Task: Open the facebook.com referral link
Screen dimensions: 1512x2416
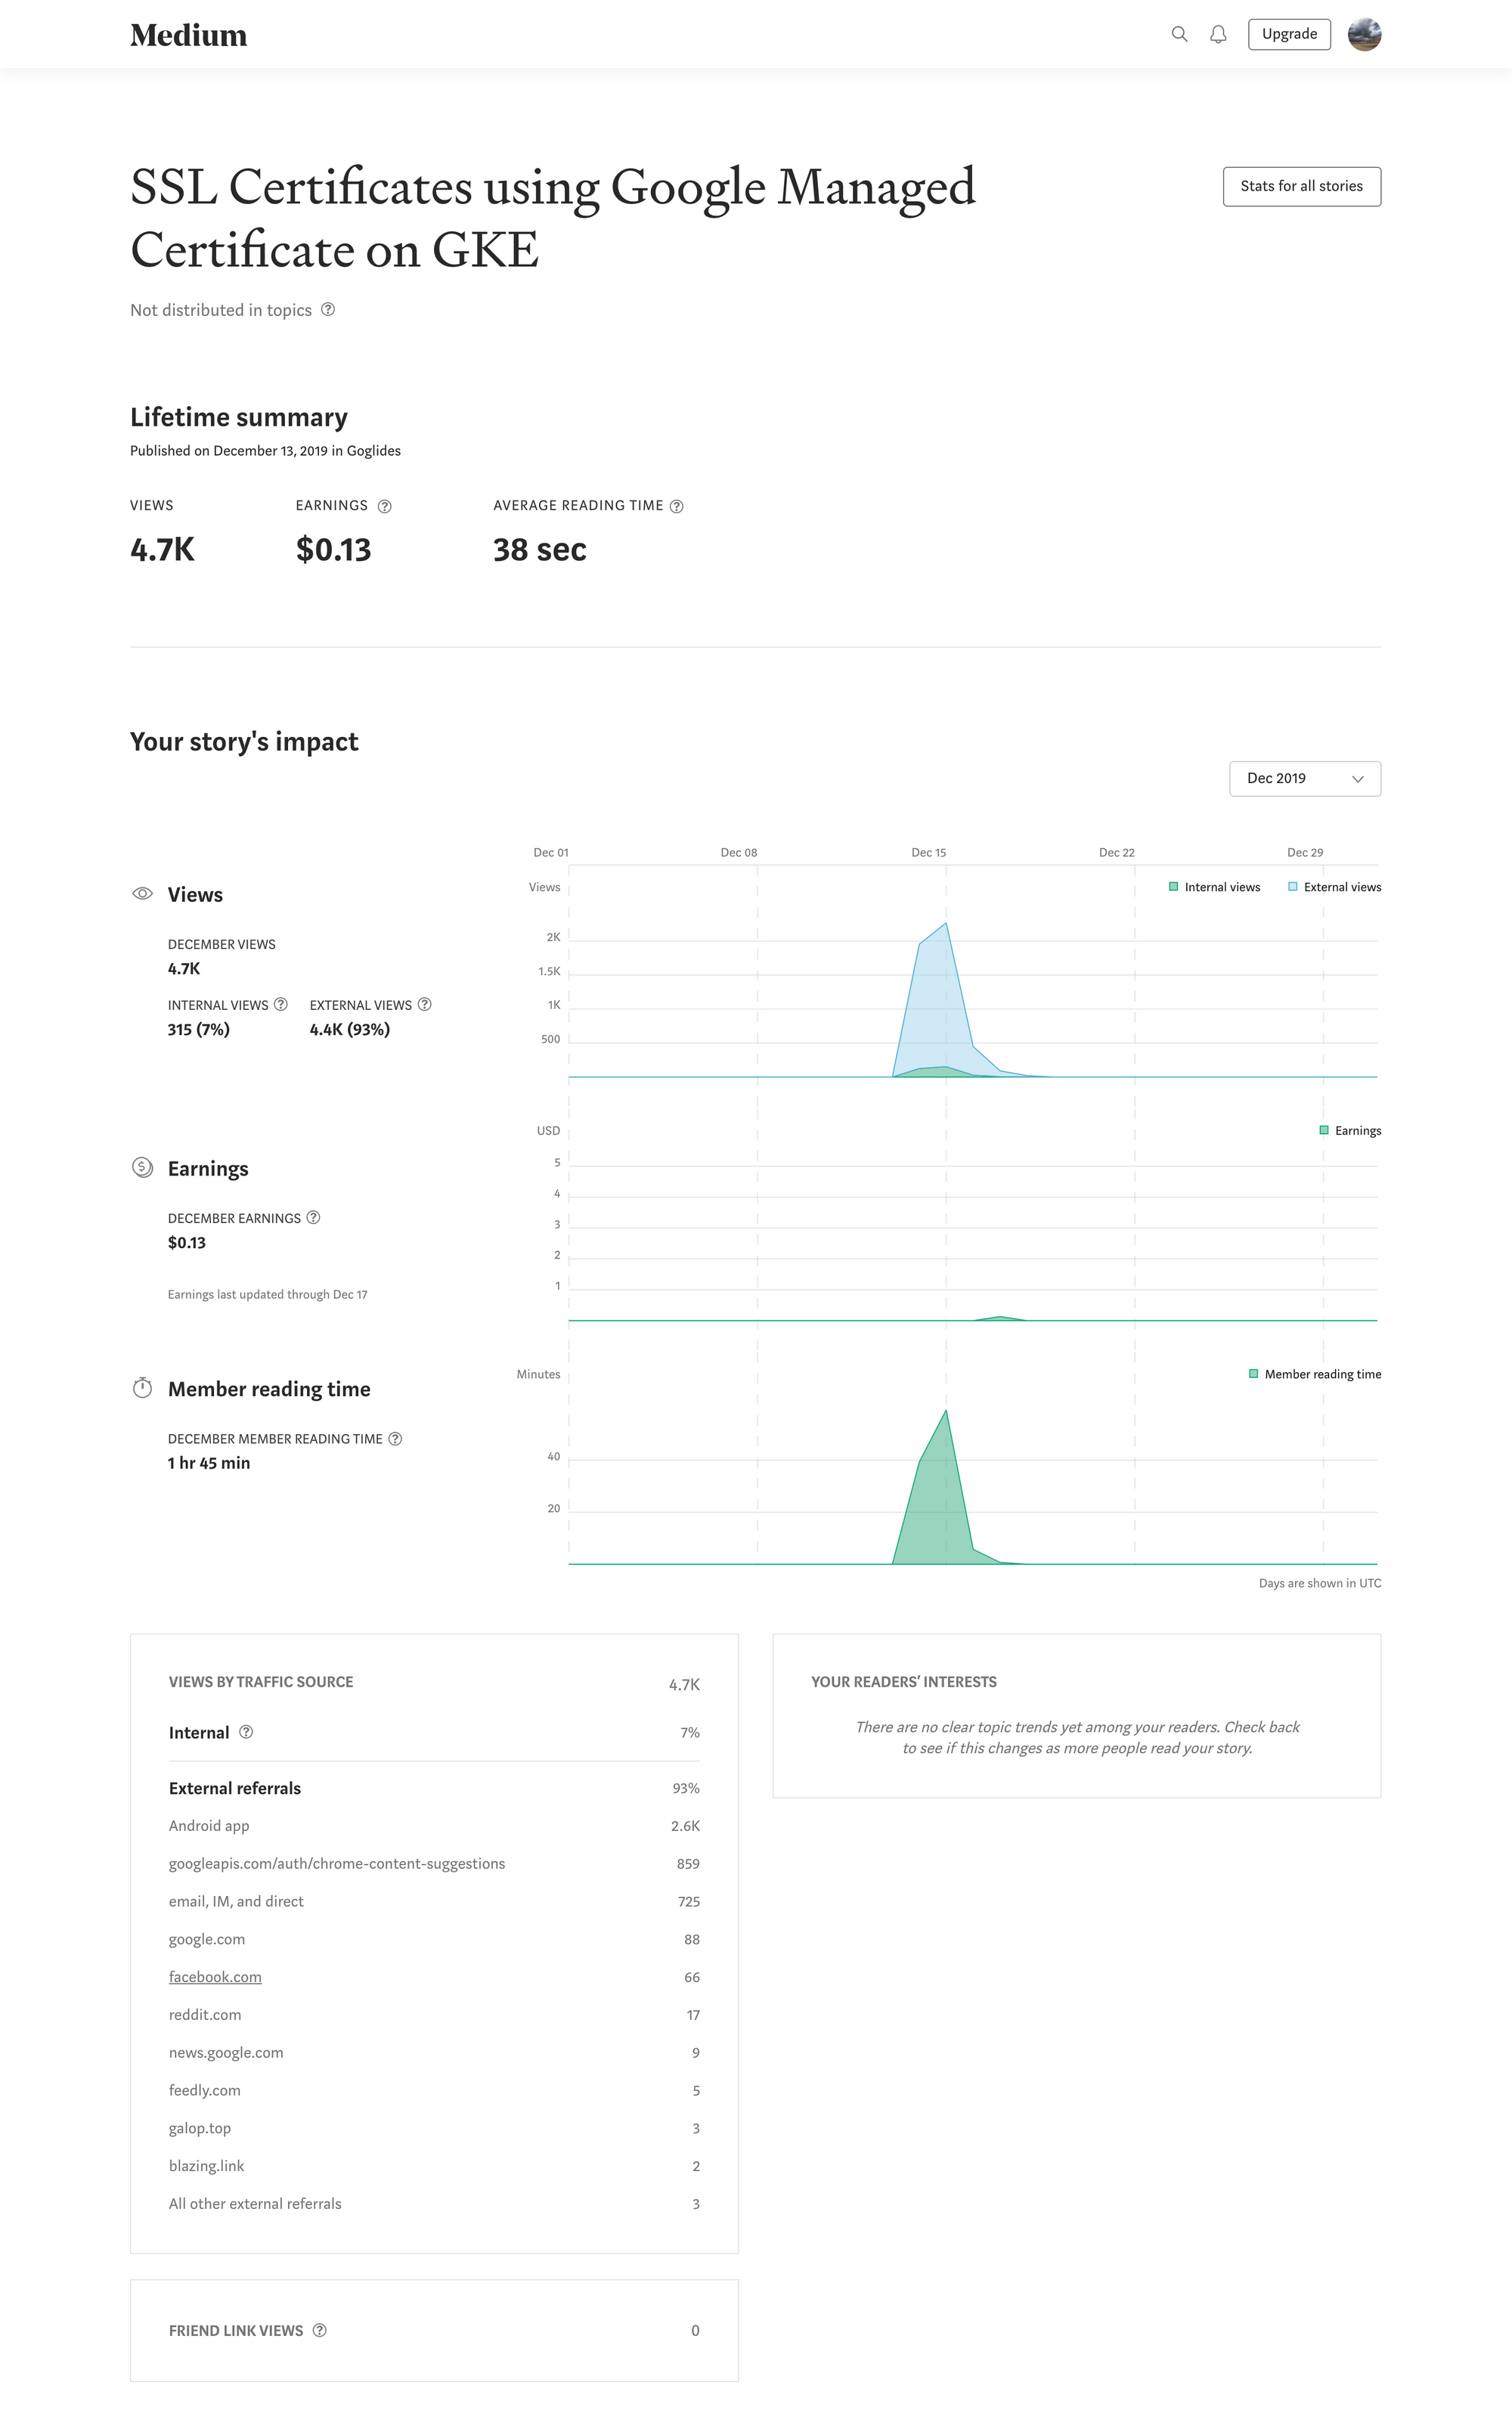Action: point(215,1977)
